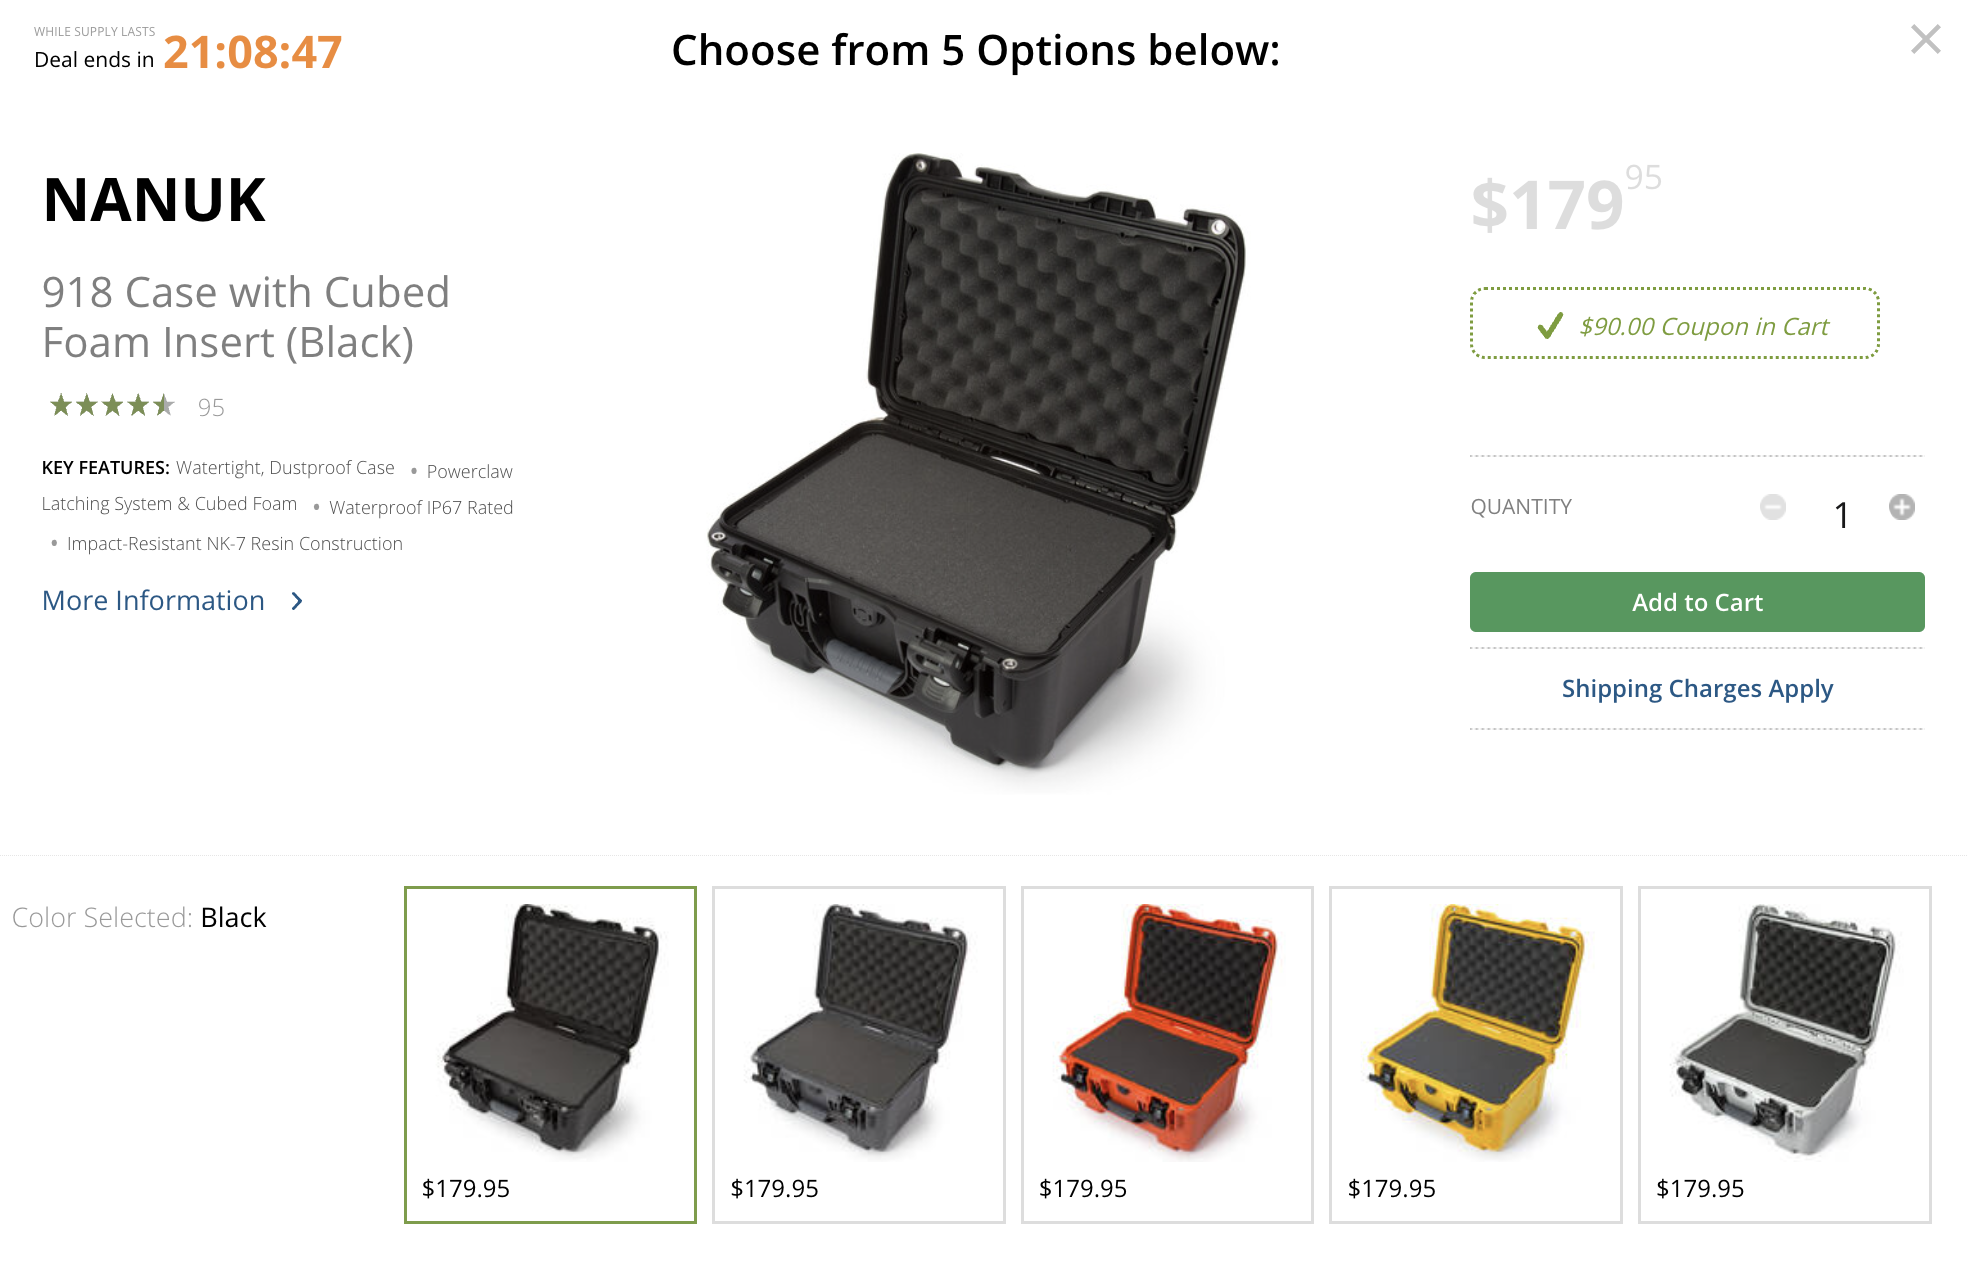Increase quantity with the plus icon
Screen dimensions: 1968x1264
tap(1902, 507)
